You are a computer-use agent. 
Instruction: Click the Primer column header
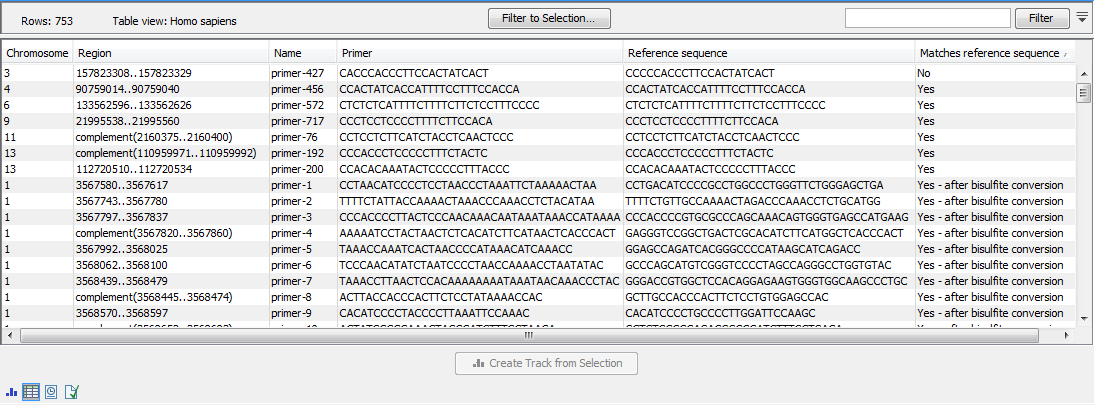479,52
